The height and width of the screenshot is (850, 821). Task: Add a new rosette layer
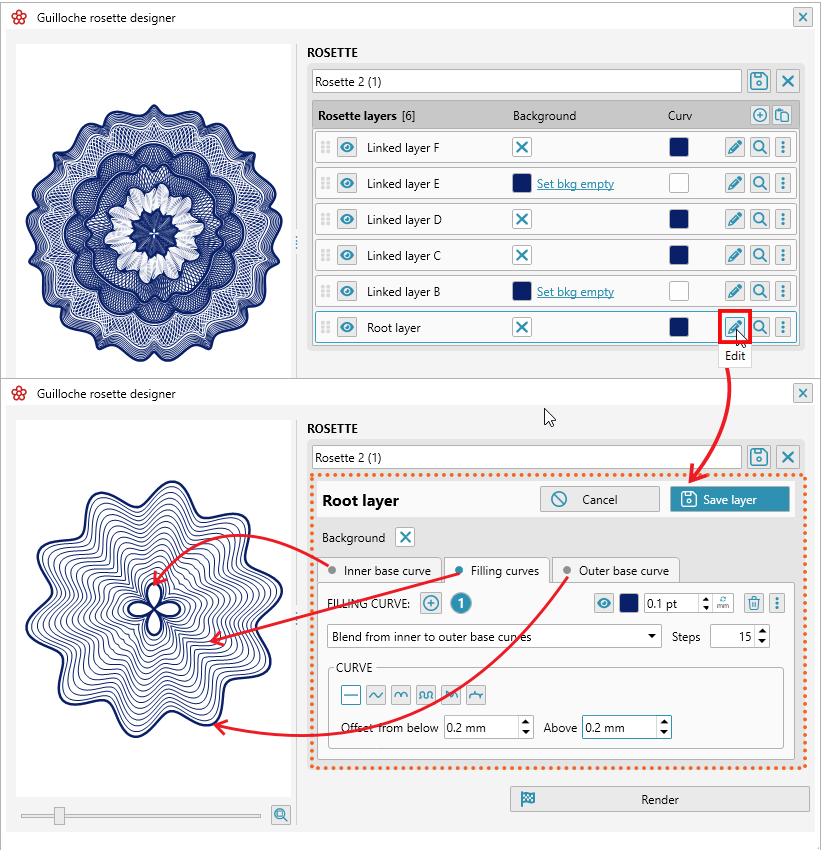coord(759,115)
